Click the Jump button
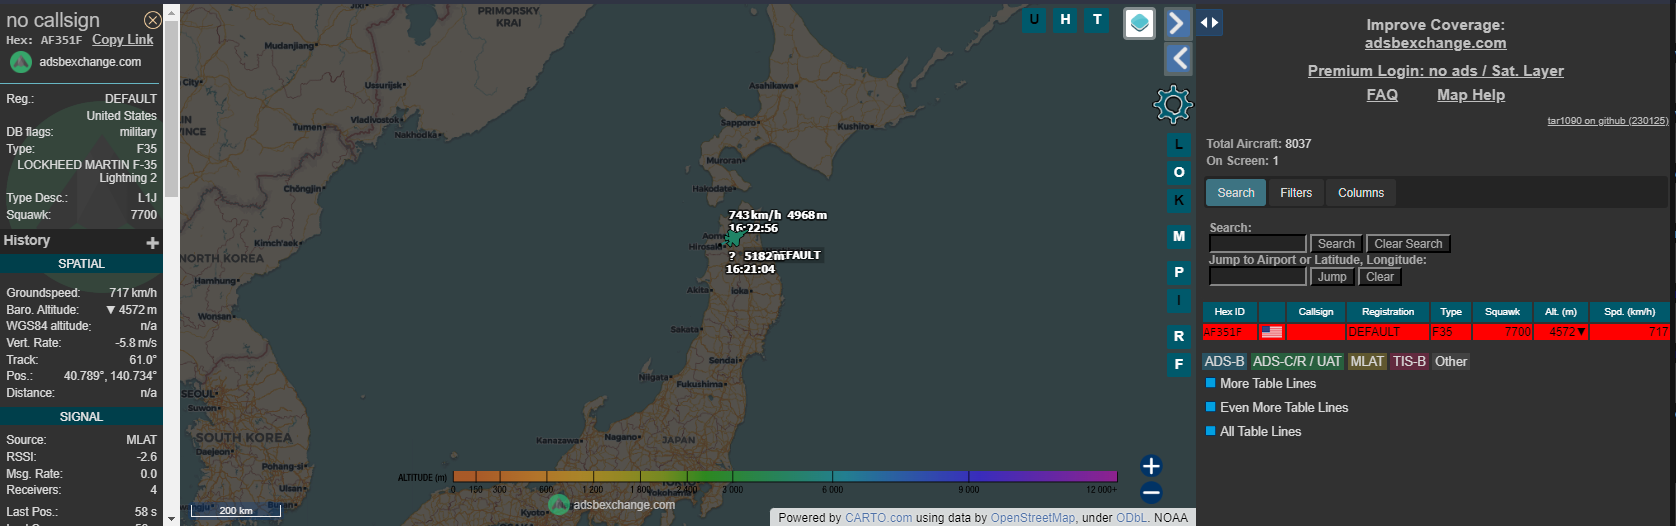 (x=1332, y=277)
